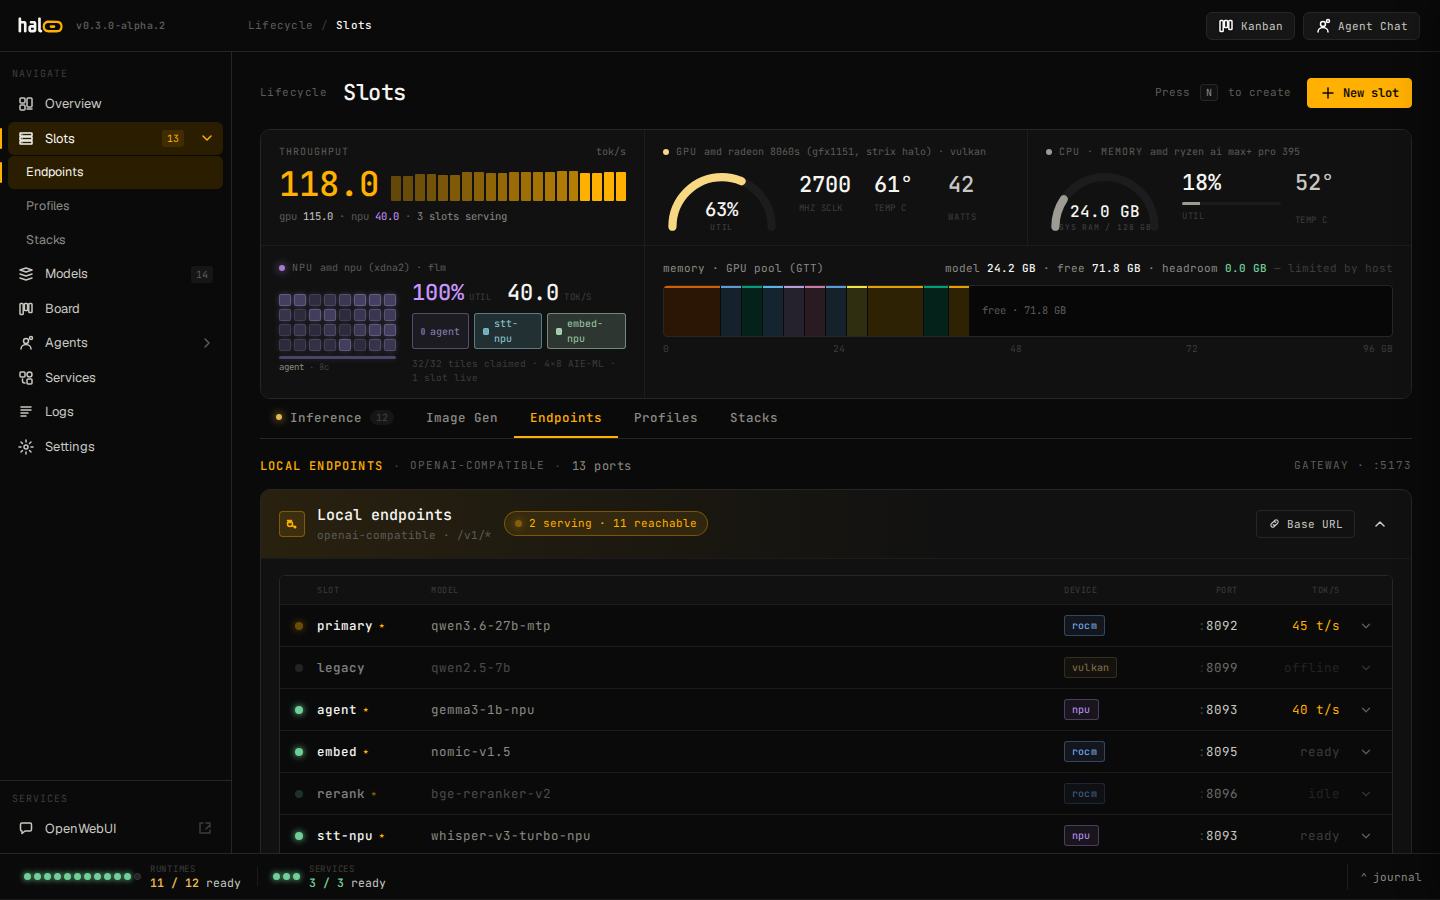Click the npu badge on agent row
This screenshot has width=1440, height=900.
(1081, 710)
